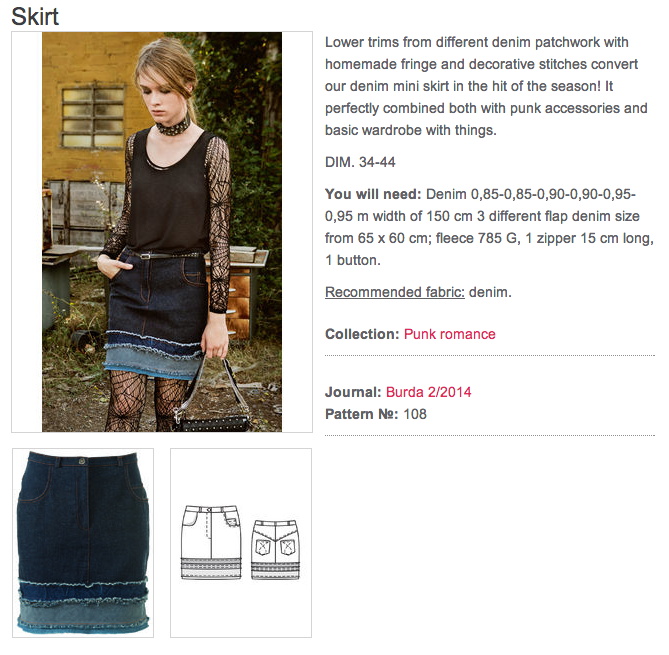Open the technical drawing thumbnail

pos(241,543)
